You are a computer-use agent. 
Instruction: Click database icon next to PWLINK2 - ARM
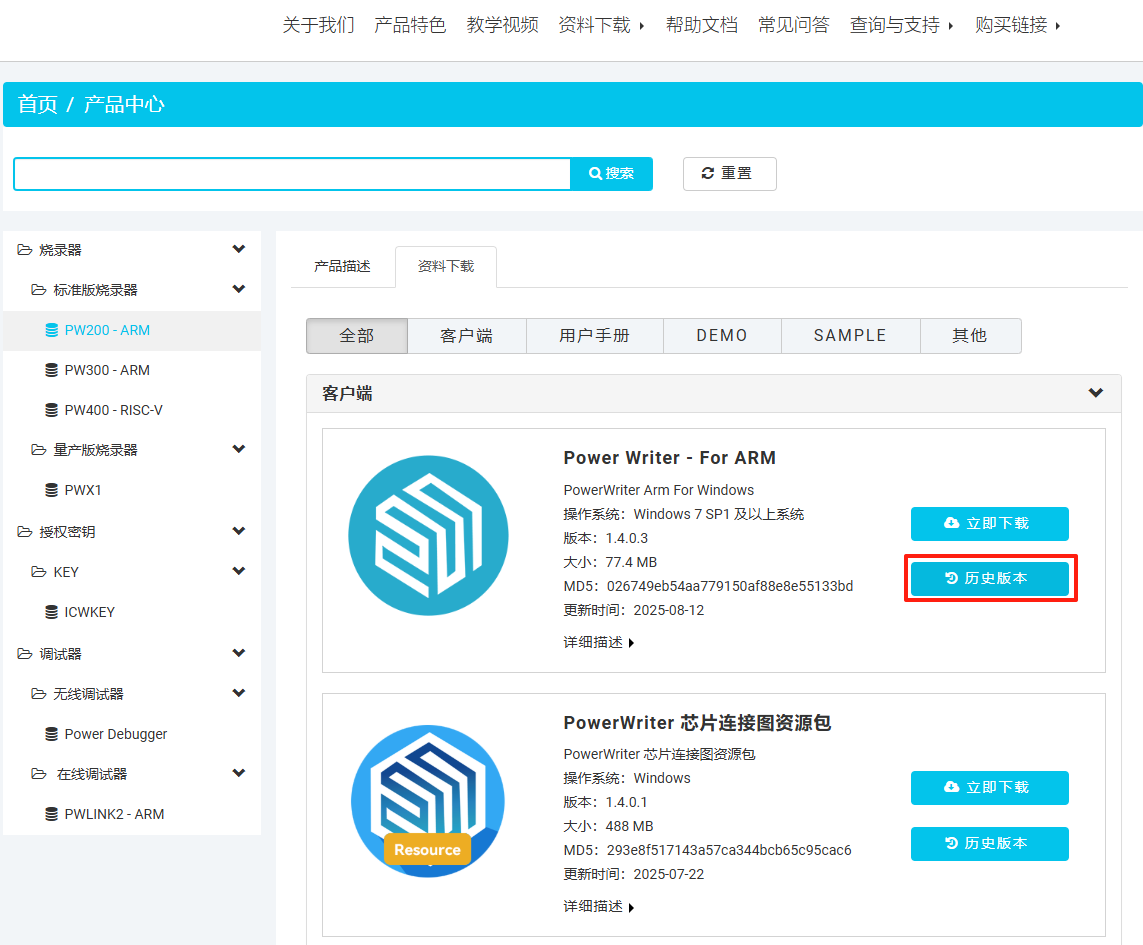[52, 814]
